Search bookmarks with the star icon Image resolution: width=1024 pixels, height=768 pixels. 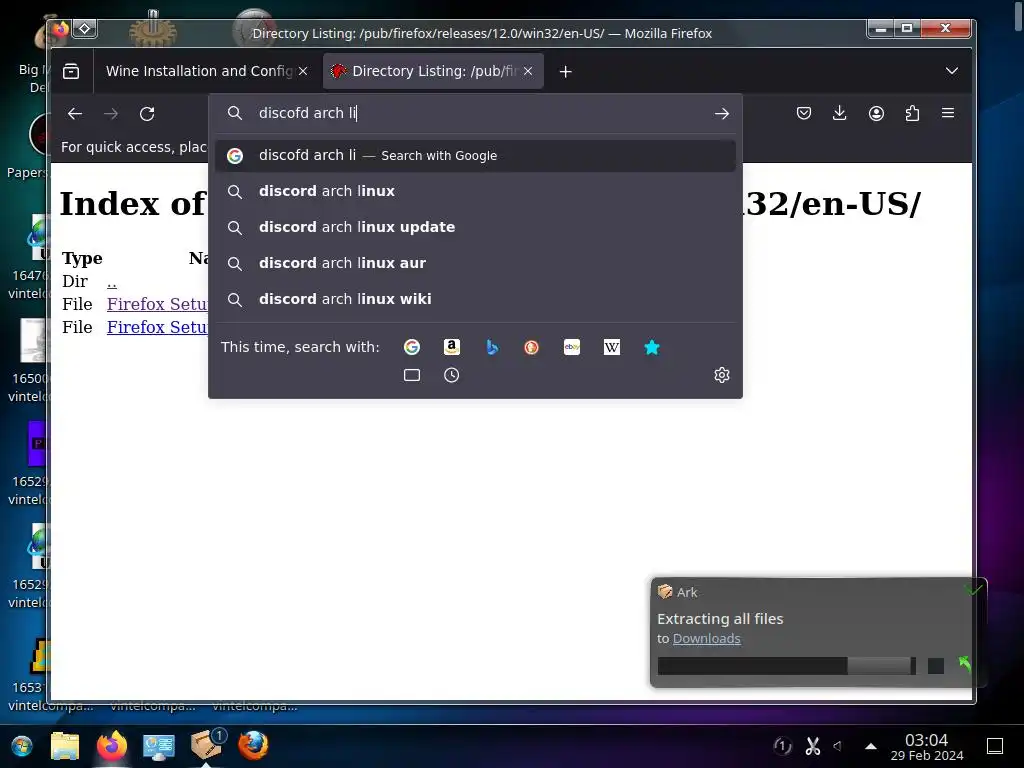pyautogui.click(x=652, y=347)
